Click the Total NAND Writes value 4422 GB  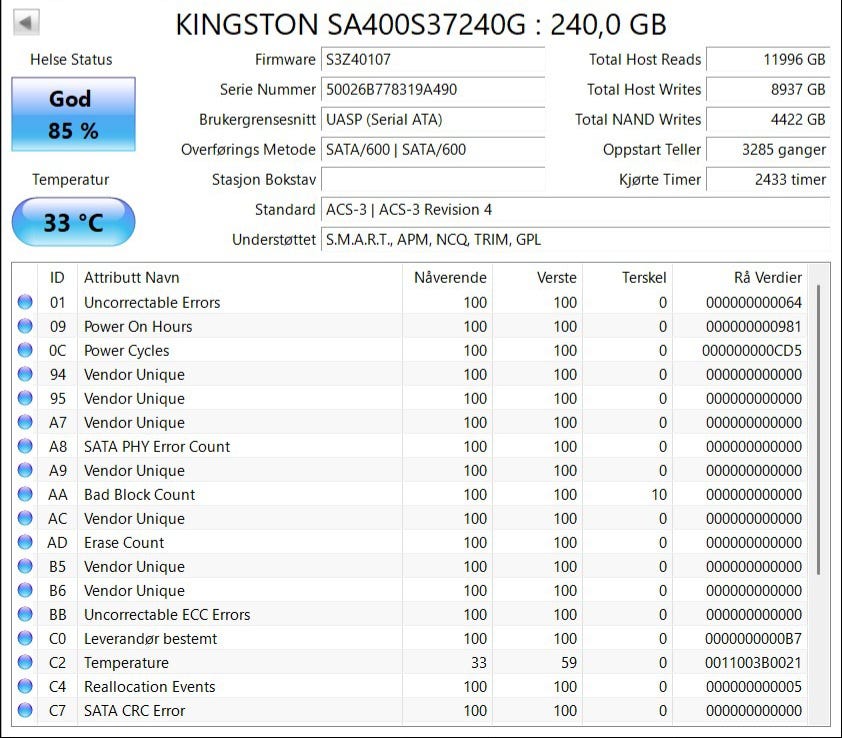click(x=768, y=119)
